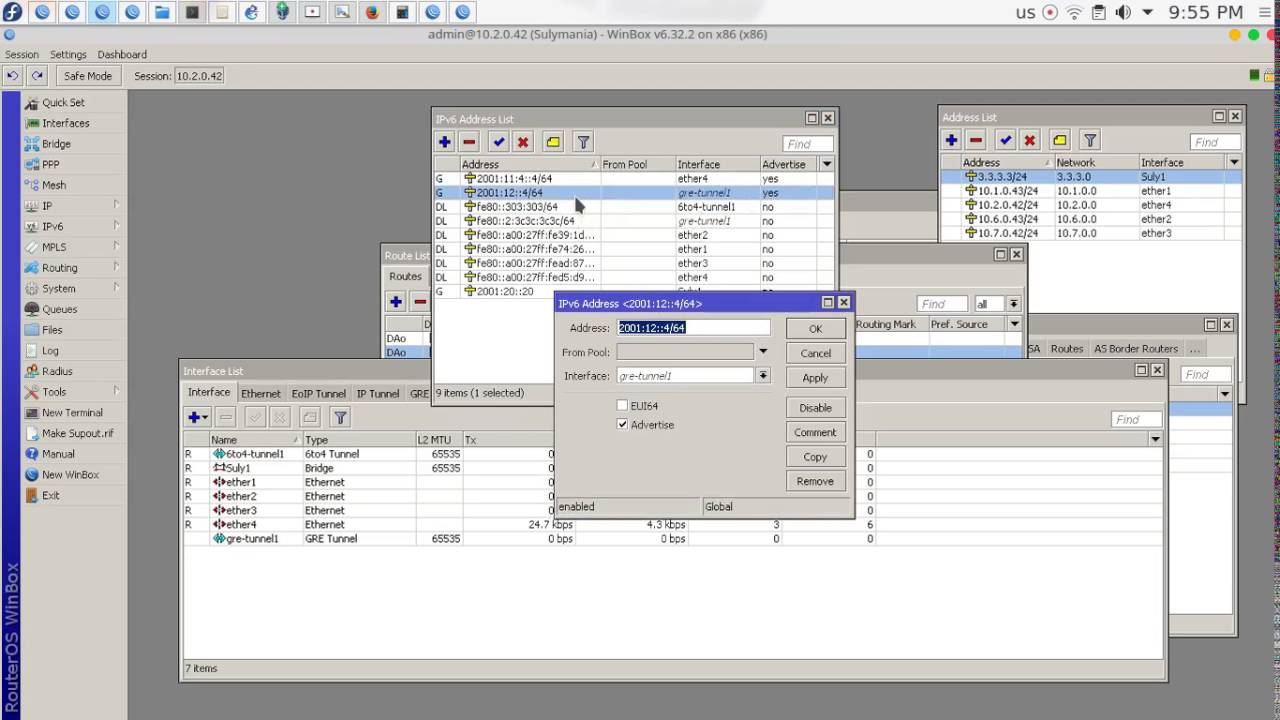This screenshot has height=720, width=1280.
Task: Select fe80::303:303/64 address row
Action: 633,207
